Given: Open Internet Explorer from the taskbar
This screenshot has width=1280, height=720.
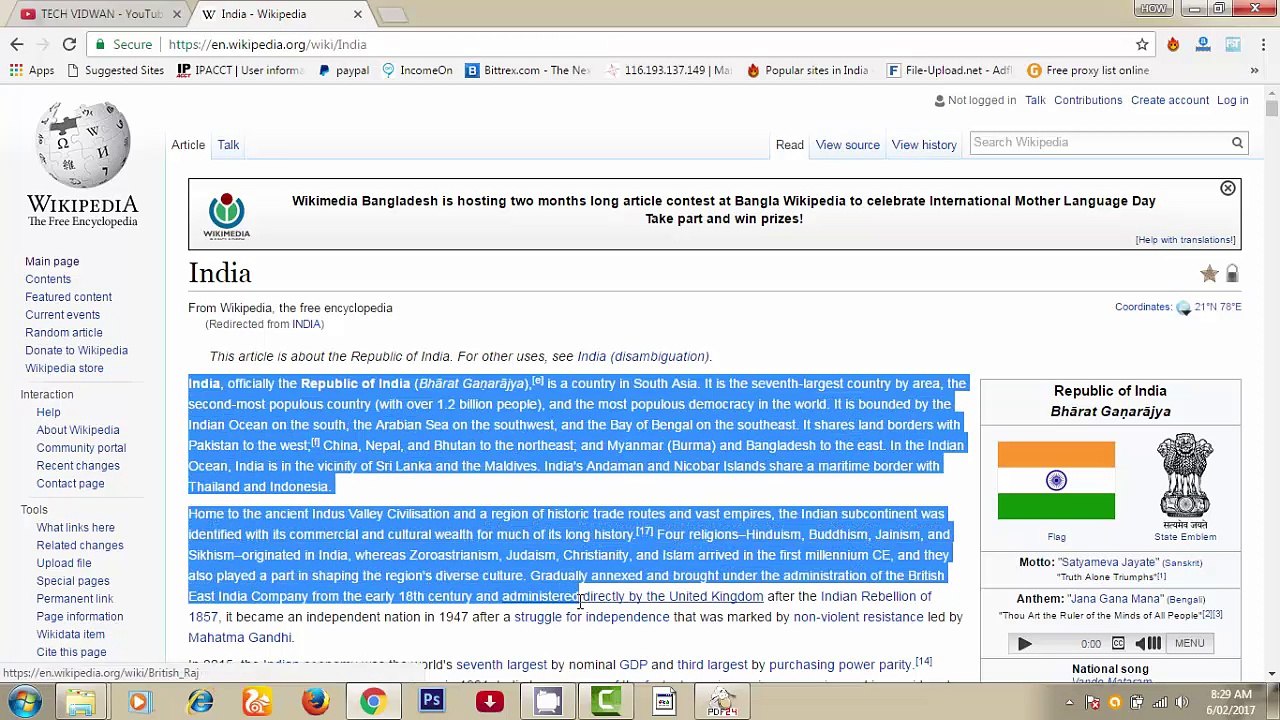Looking at the screenshot, I should (x=200, y=702).
